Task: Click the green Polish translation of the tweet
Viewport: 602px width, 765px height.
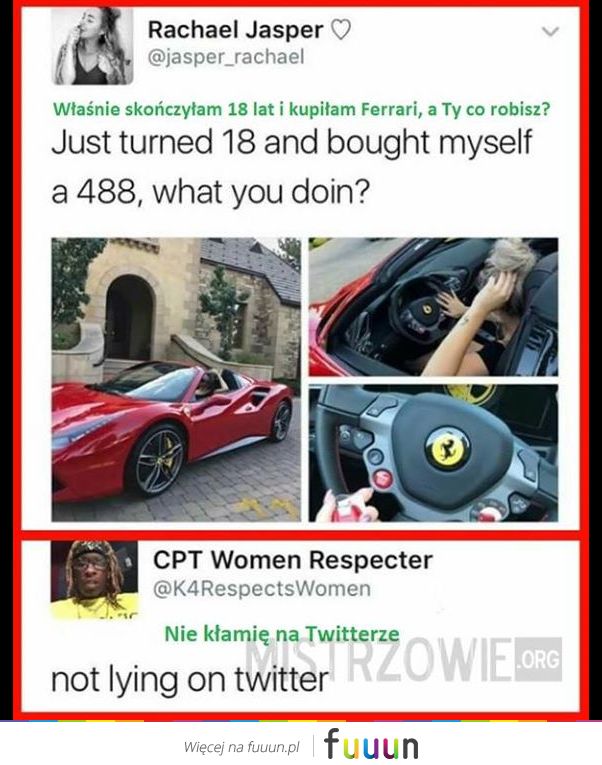Action: click(301, 109)
